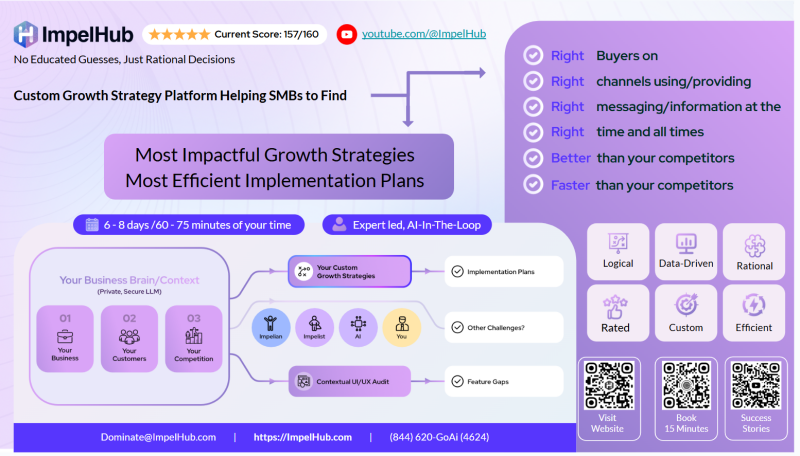800x456 pixels.
Task: Click the (844) 620-GoAi (4624) phone number
Action: [x=439, y=437]
